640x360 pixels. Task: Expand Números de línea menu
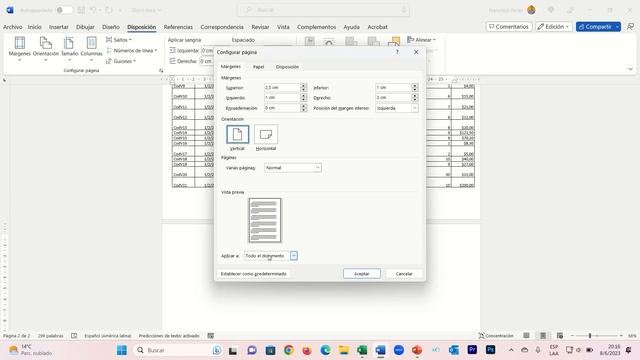(x=131, y=50)
